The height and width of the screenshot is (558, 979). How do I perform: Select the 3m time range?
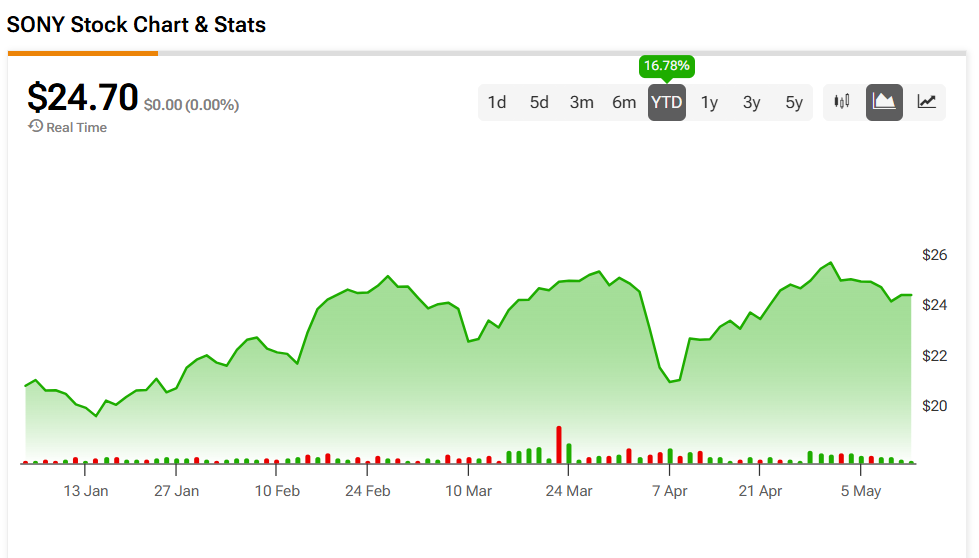[581, 102]
